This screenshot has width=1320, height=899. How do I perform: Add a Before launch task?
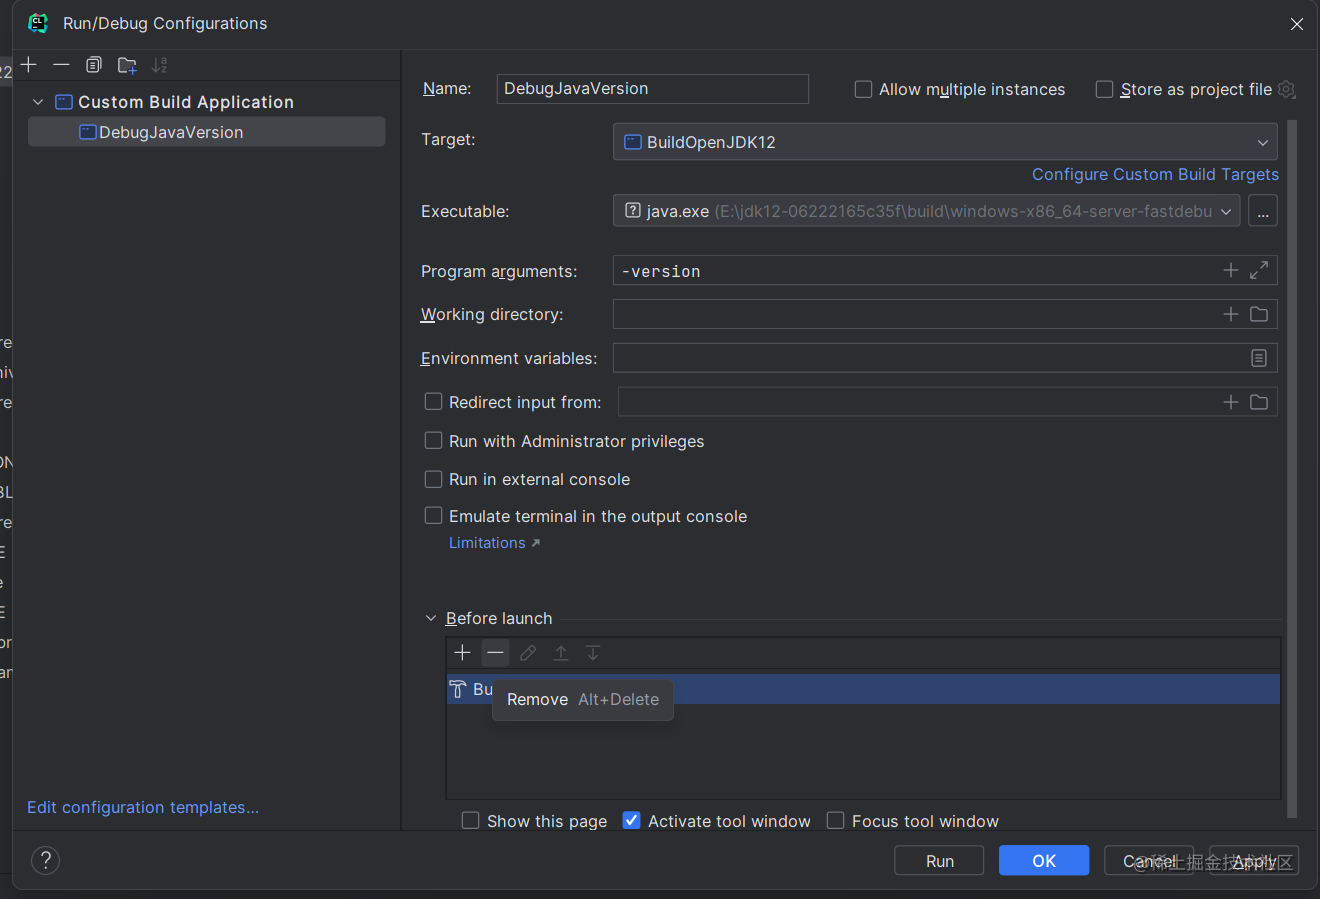coord(462,653)
